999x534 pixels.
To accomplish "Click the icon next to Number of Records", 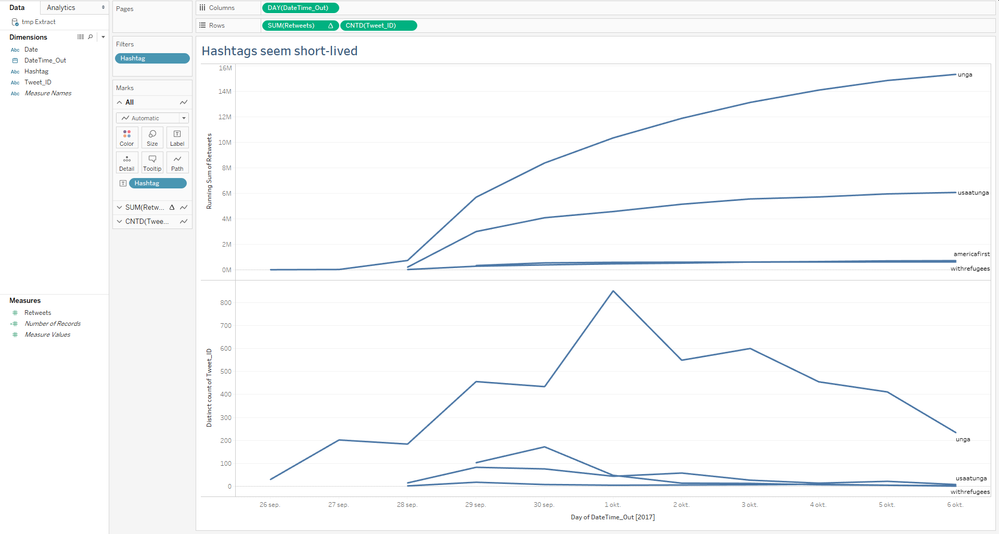I will coord(15,324).
